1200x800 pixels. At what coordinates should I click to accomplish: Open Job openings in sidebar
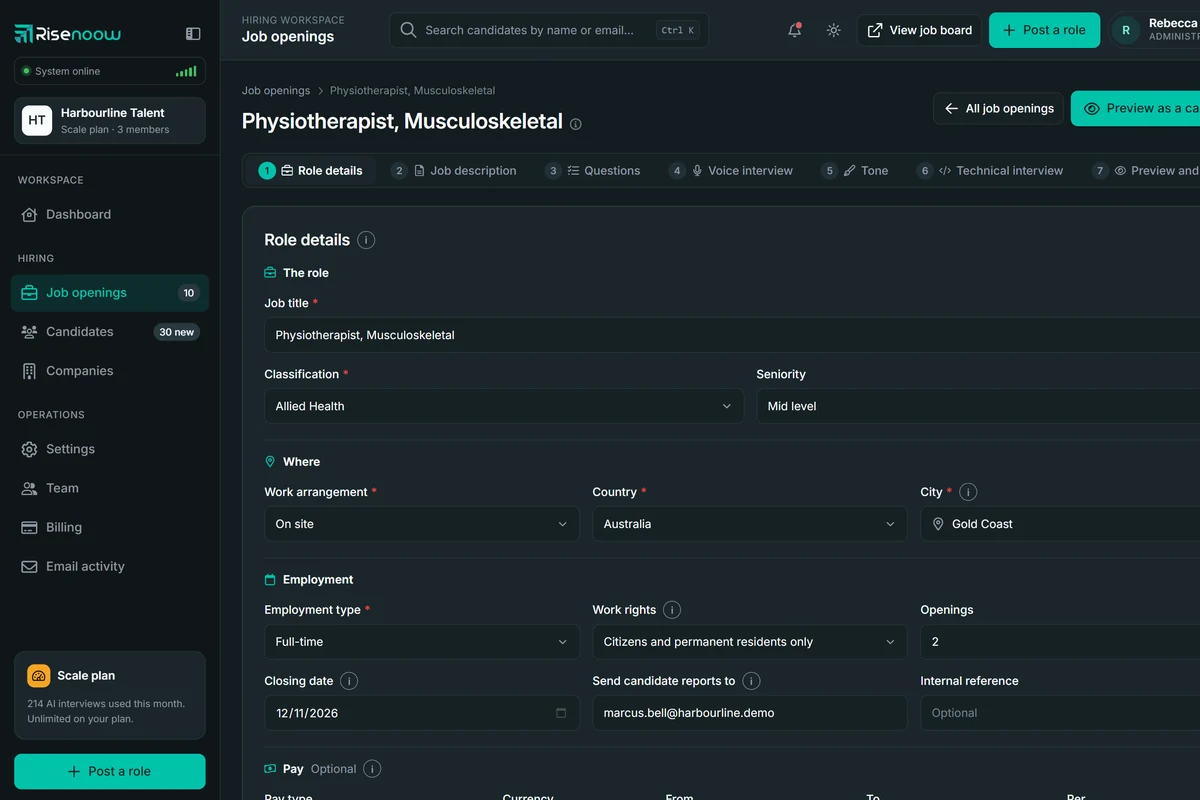pyautogui.click(x=110, y=293)
